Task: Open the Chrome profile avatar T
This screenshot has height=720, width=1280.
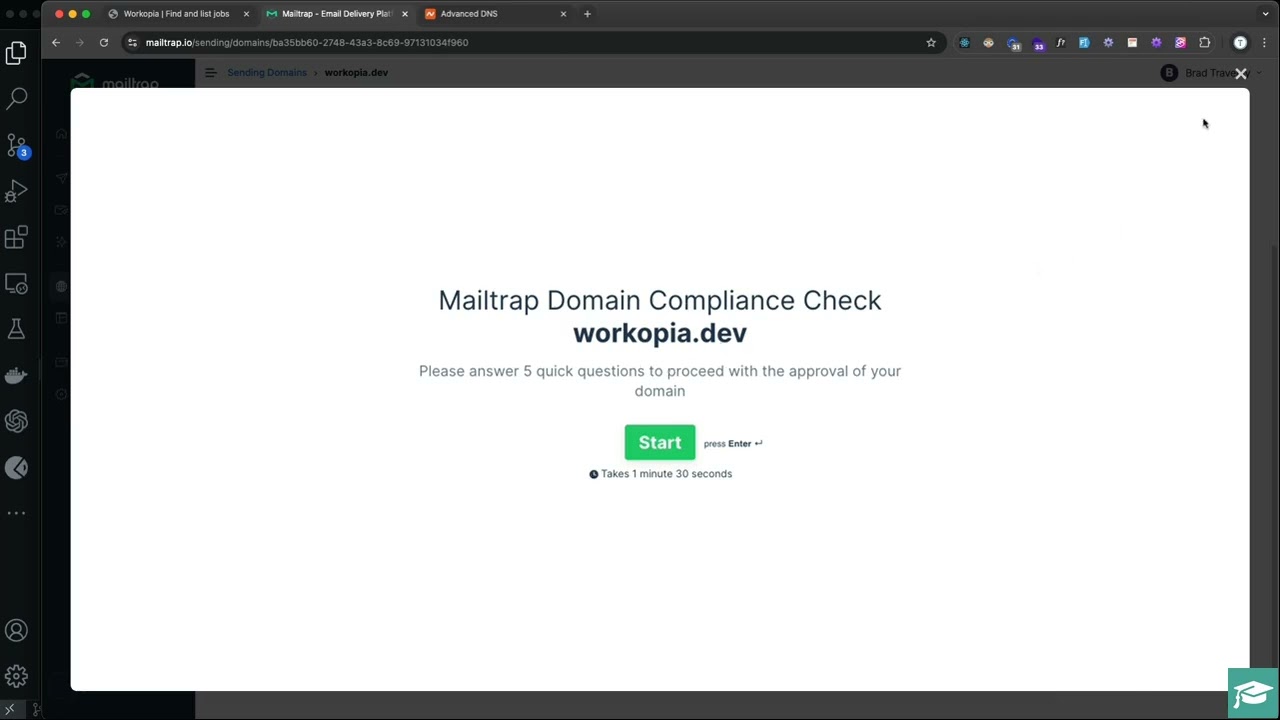Action: [1240, 43]
